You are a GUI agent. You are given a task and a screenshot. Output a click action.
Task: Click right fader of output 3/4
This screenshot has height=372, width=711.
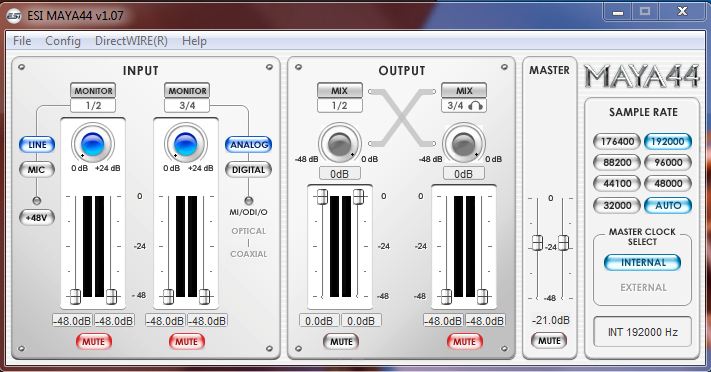tap(482, 296)
